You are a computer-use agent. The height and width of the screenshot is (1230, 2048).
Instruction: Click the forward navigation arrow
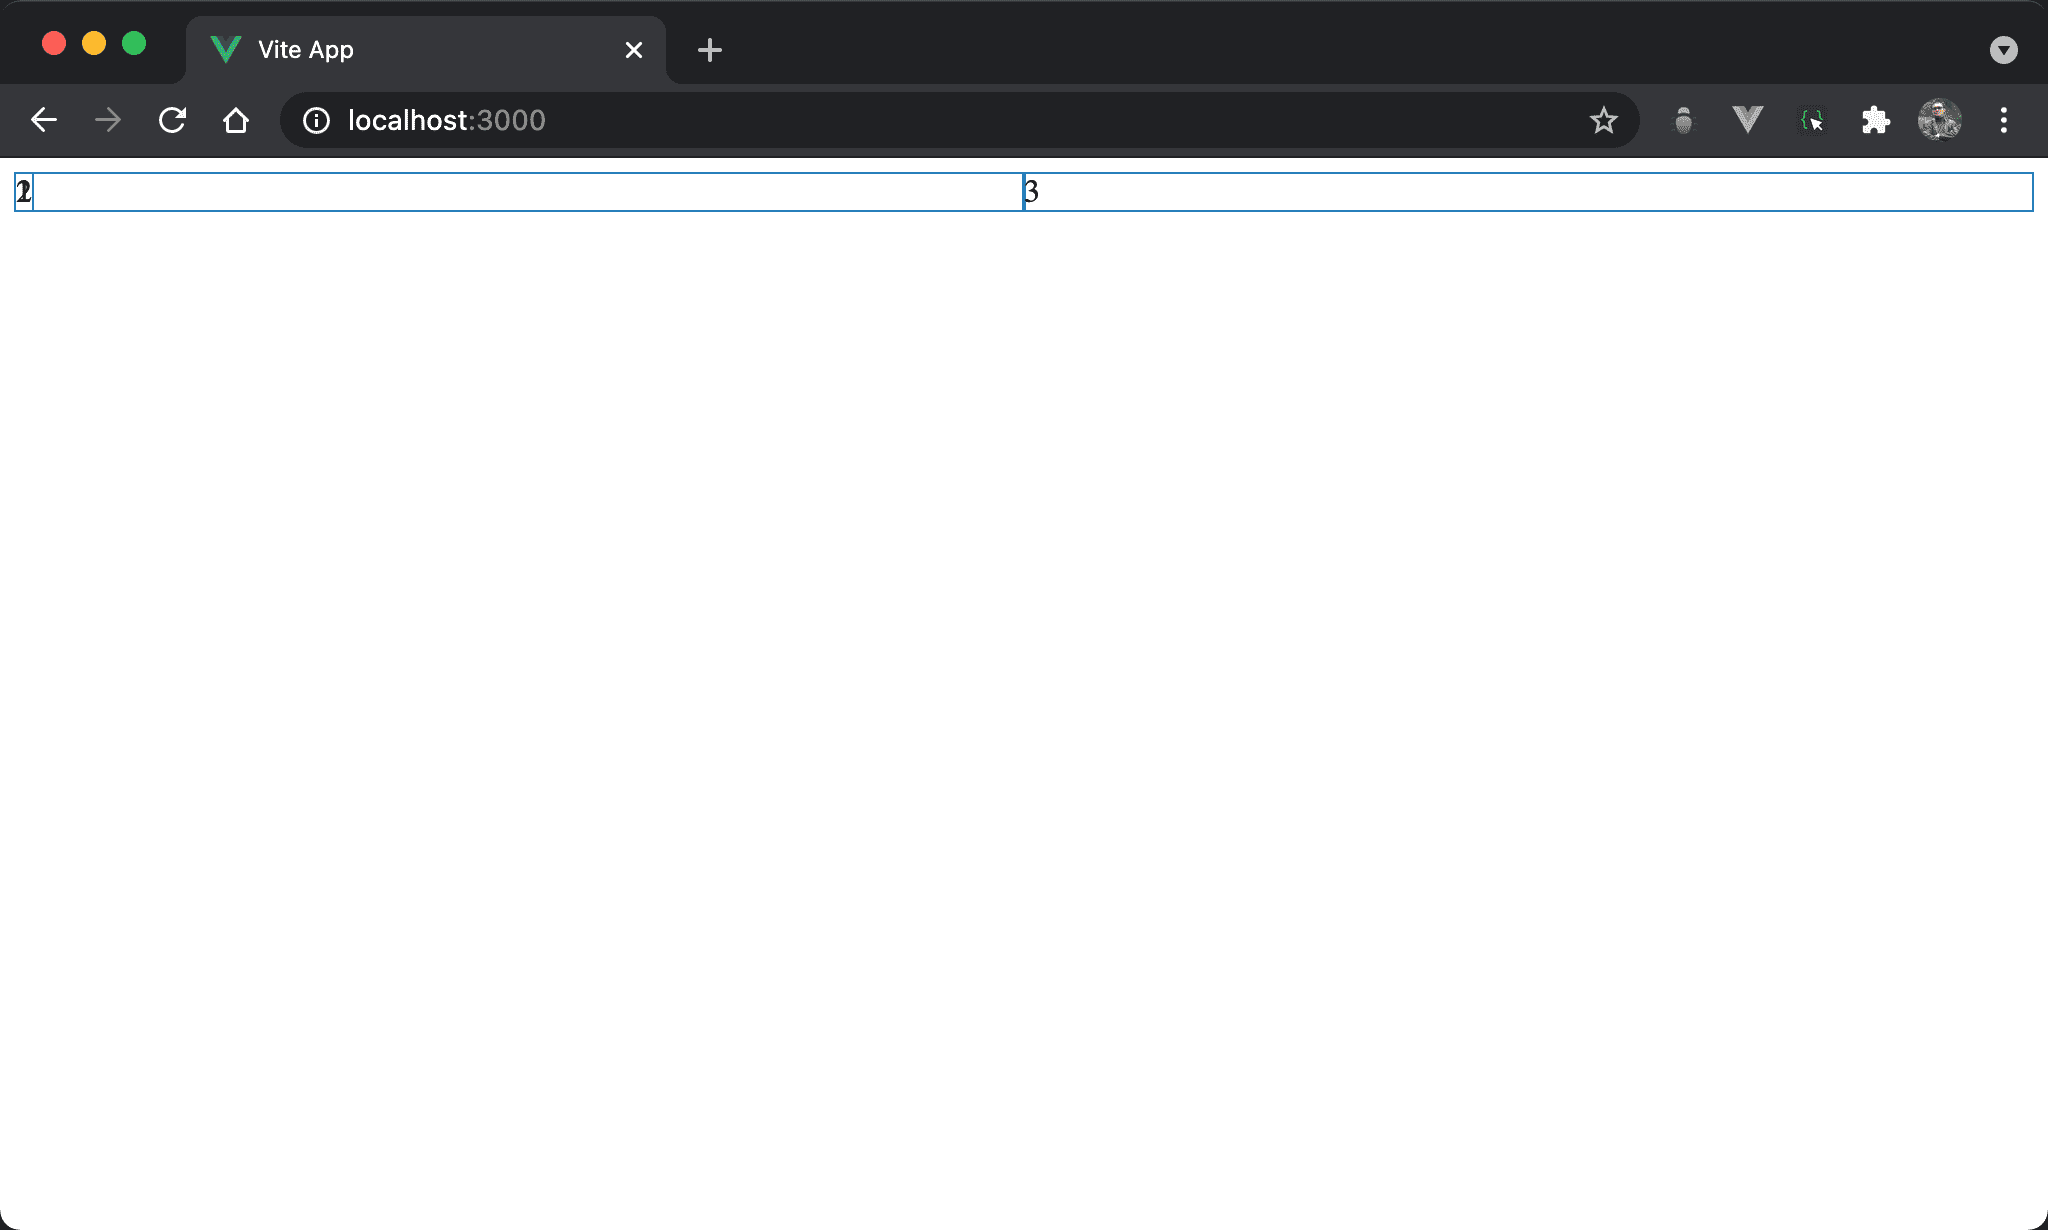point(108,121)
